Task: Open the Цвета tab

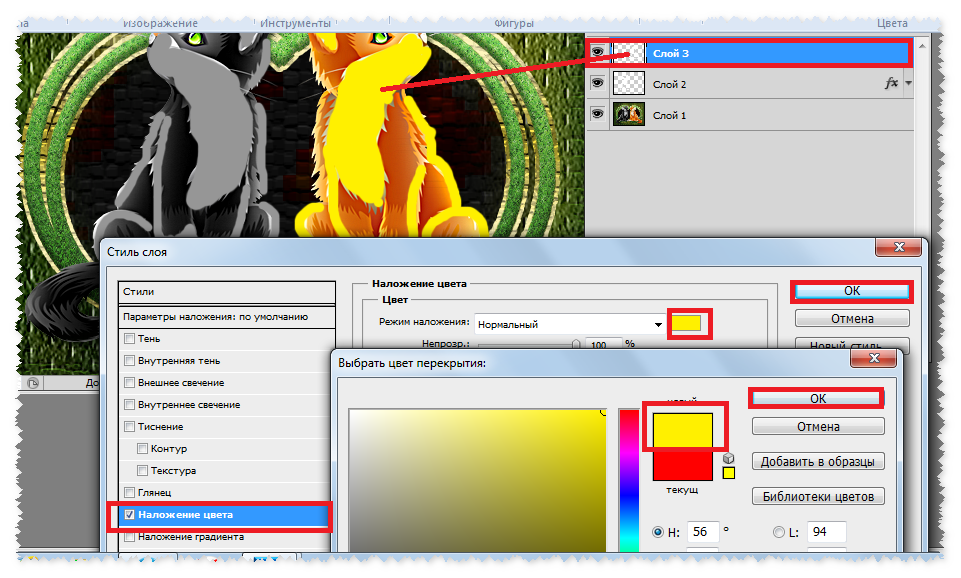Action: [892, 23]
